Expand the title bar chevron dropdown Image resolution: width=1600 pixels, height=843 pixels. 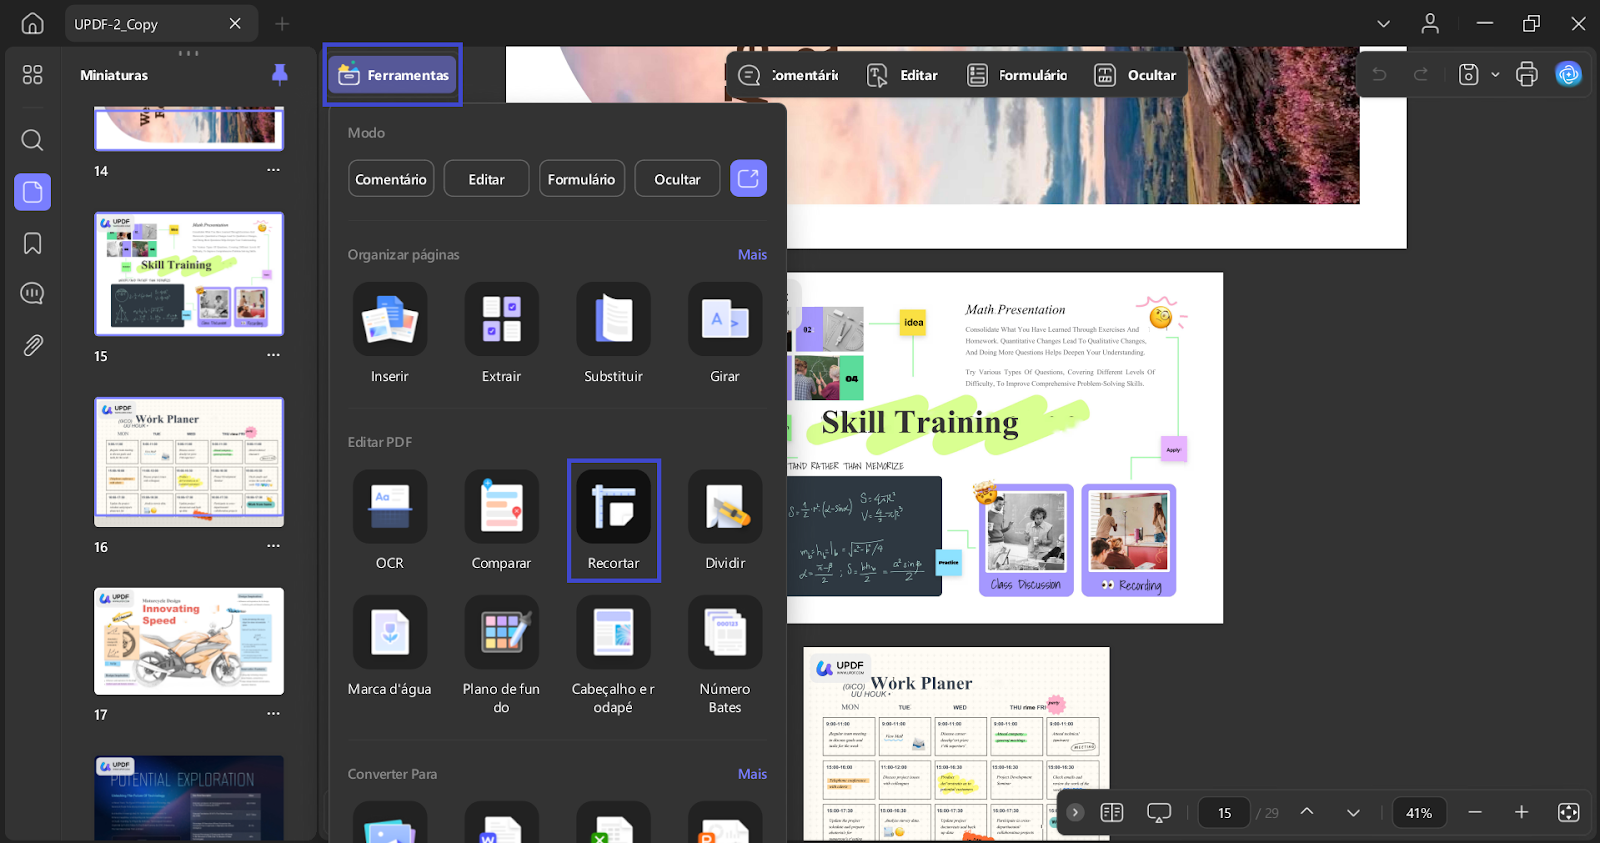[x=1384, y=24]
